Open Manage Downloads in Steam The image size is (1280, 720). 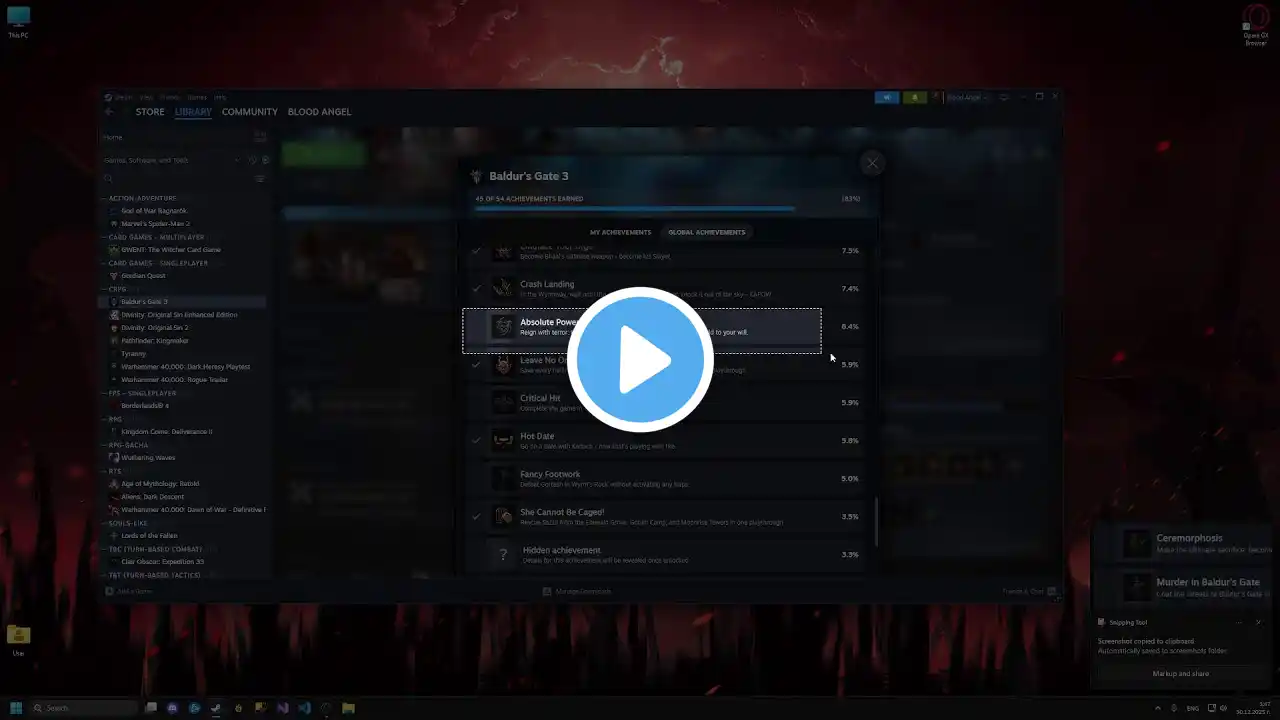pos(577,591)
